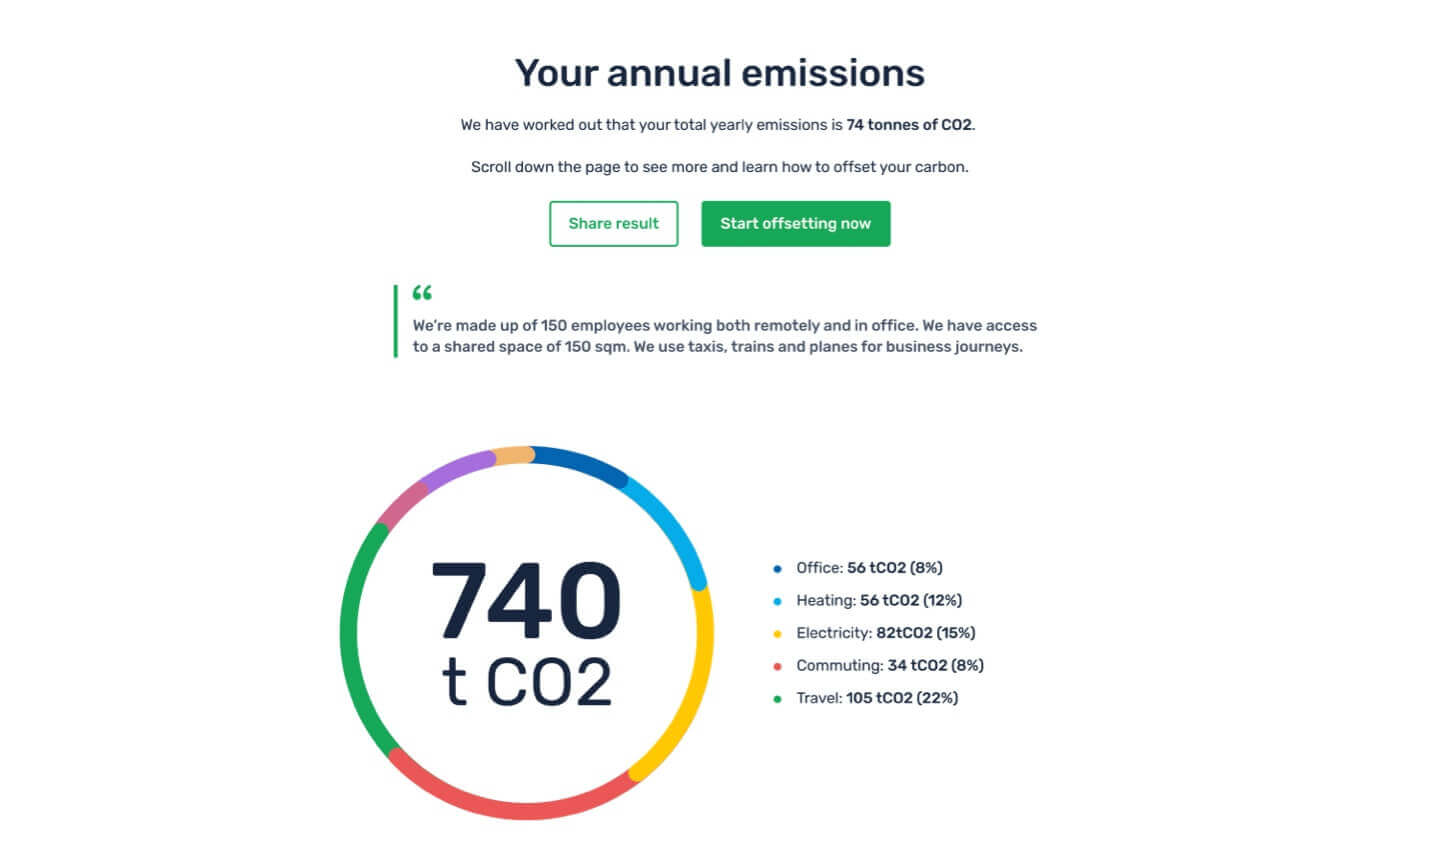Click the light blue Heating legend dot

[777, 601]
